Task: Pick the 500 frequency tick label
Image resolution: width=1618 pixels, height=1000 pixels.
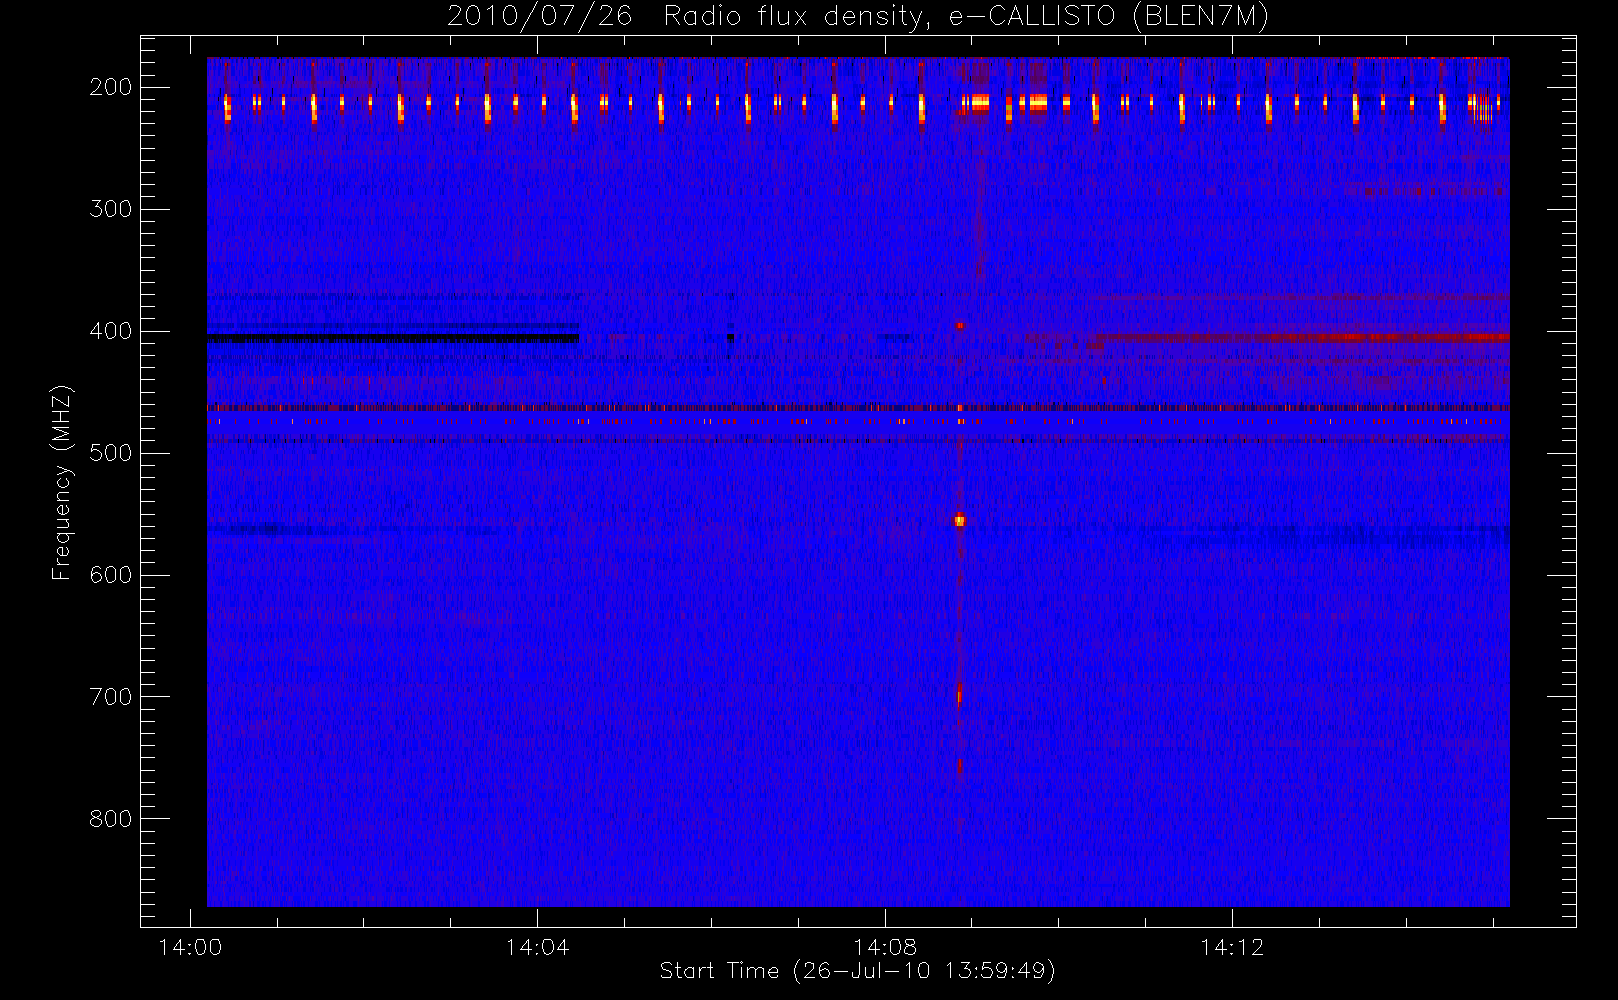Action: [111, 453]
